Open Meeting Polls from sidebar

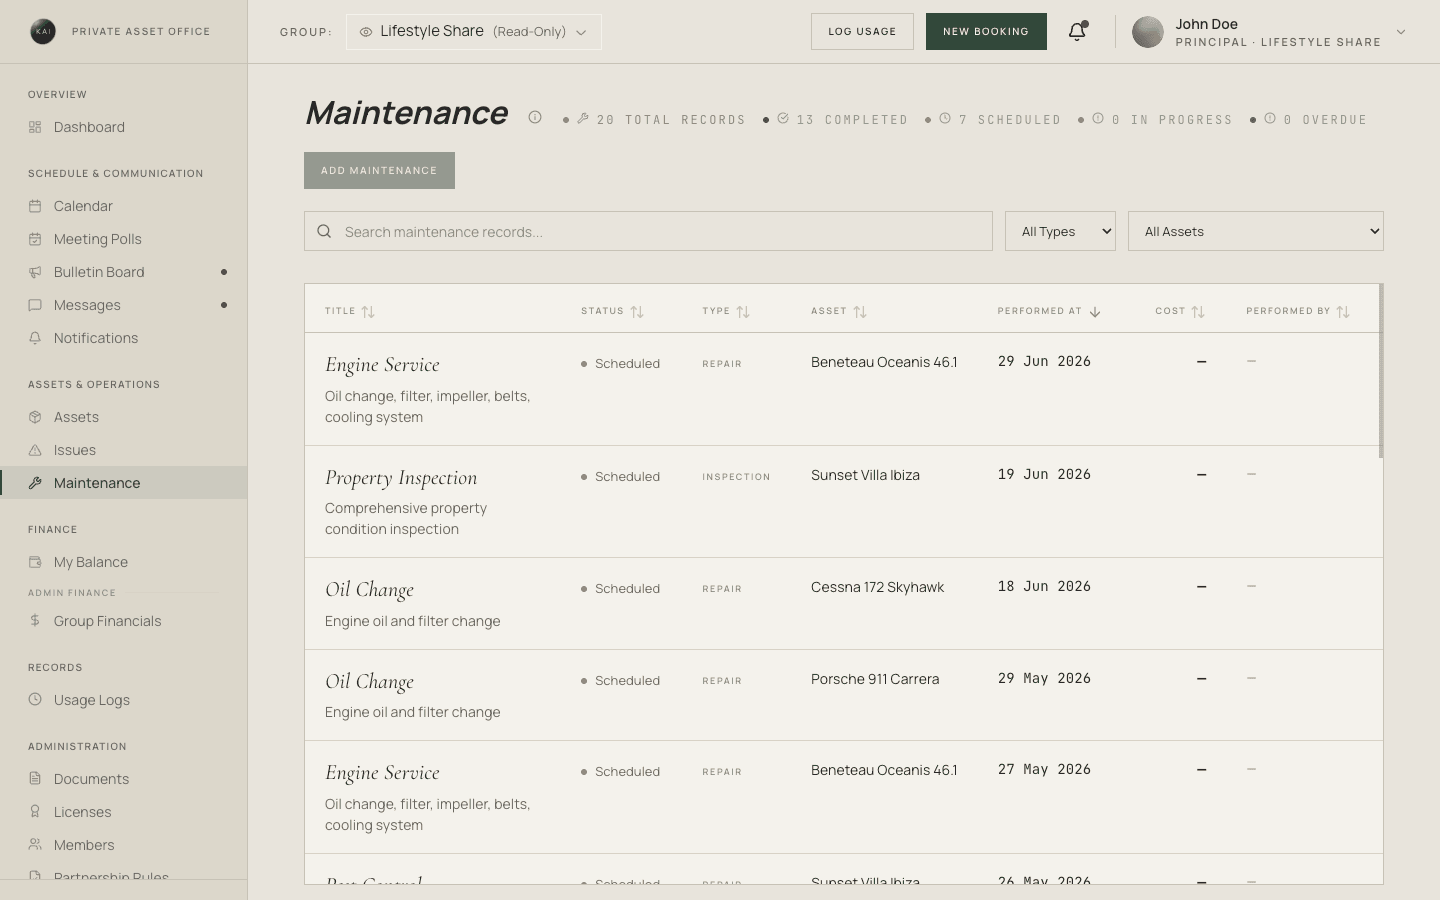(x=124, y=239)
